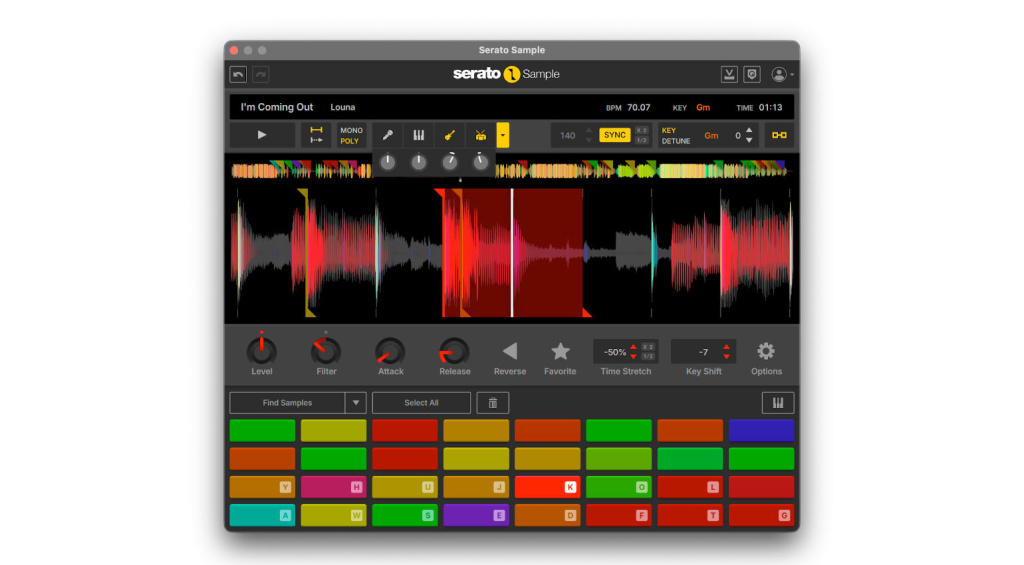
Task: Toggle Reverse playback
Action: pos(510,351)
